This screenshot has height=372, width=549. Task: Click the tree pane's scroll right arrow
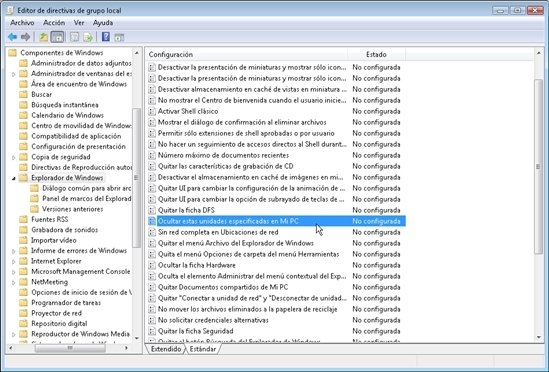coord(126,348)
